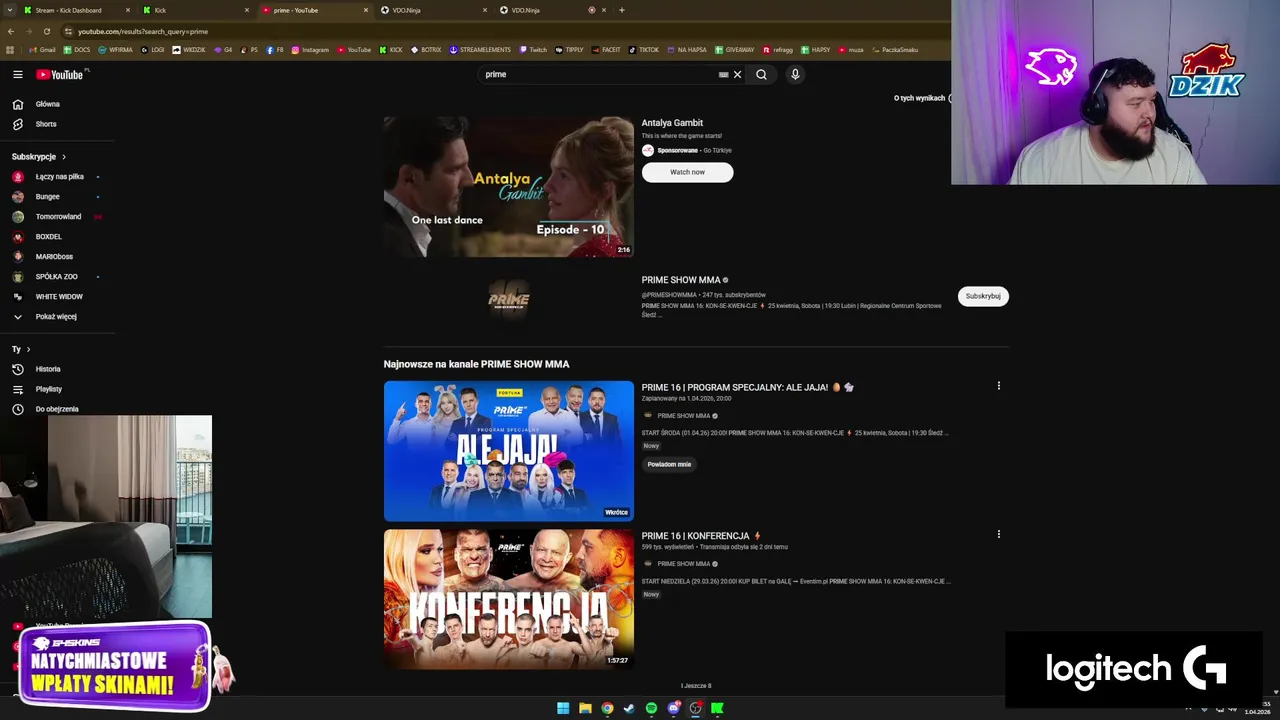Click Jeszcze 8 show more link
Screen dimensions: 1280x720
point(696,686)
